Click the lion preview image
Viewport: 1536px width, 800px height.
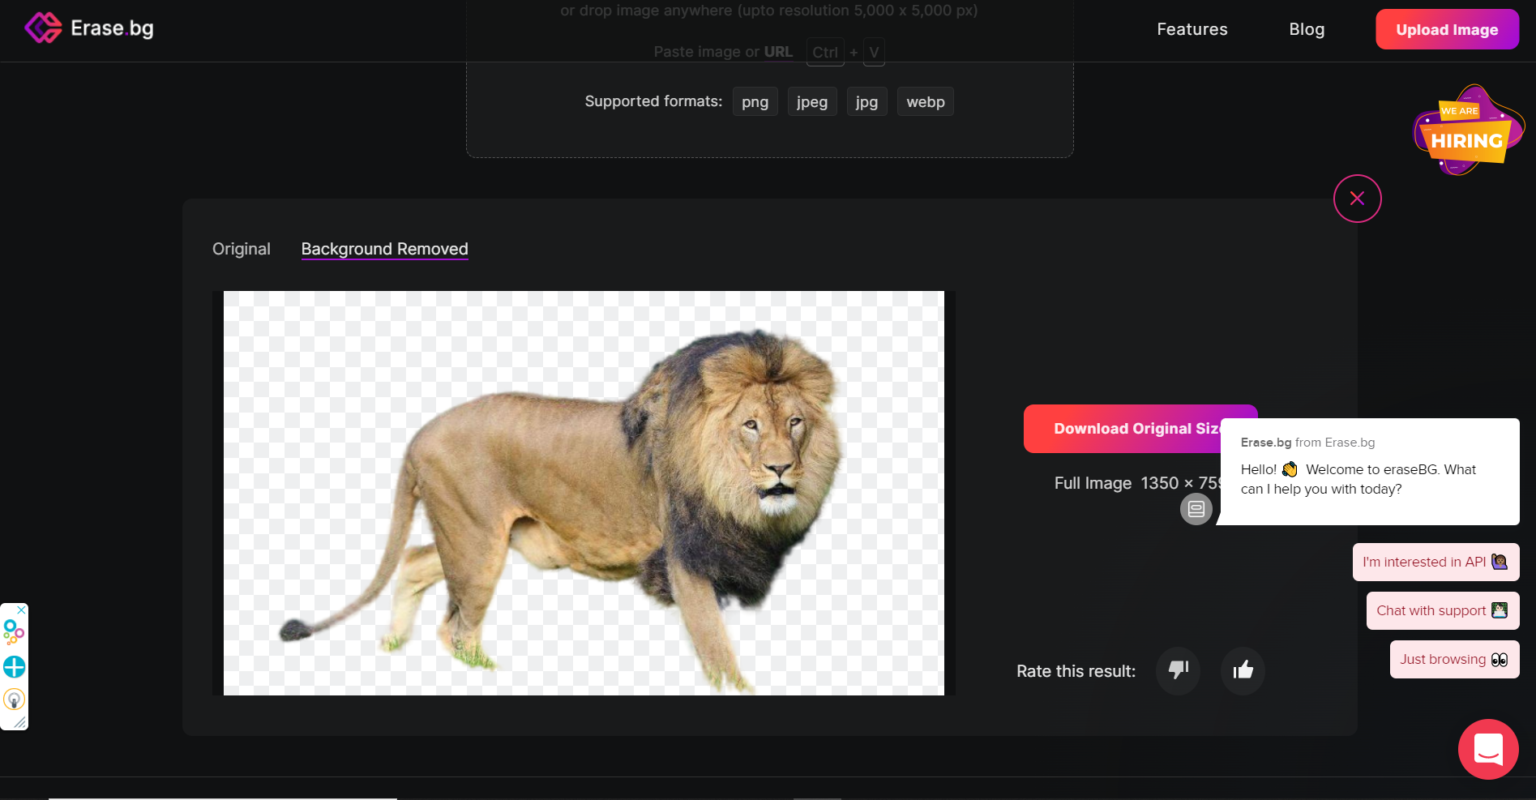pos(583,493)
